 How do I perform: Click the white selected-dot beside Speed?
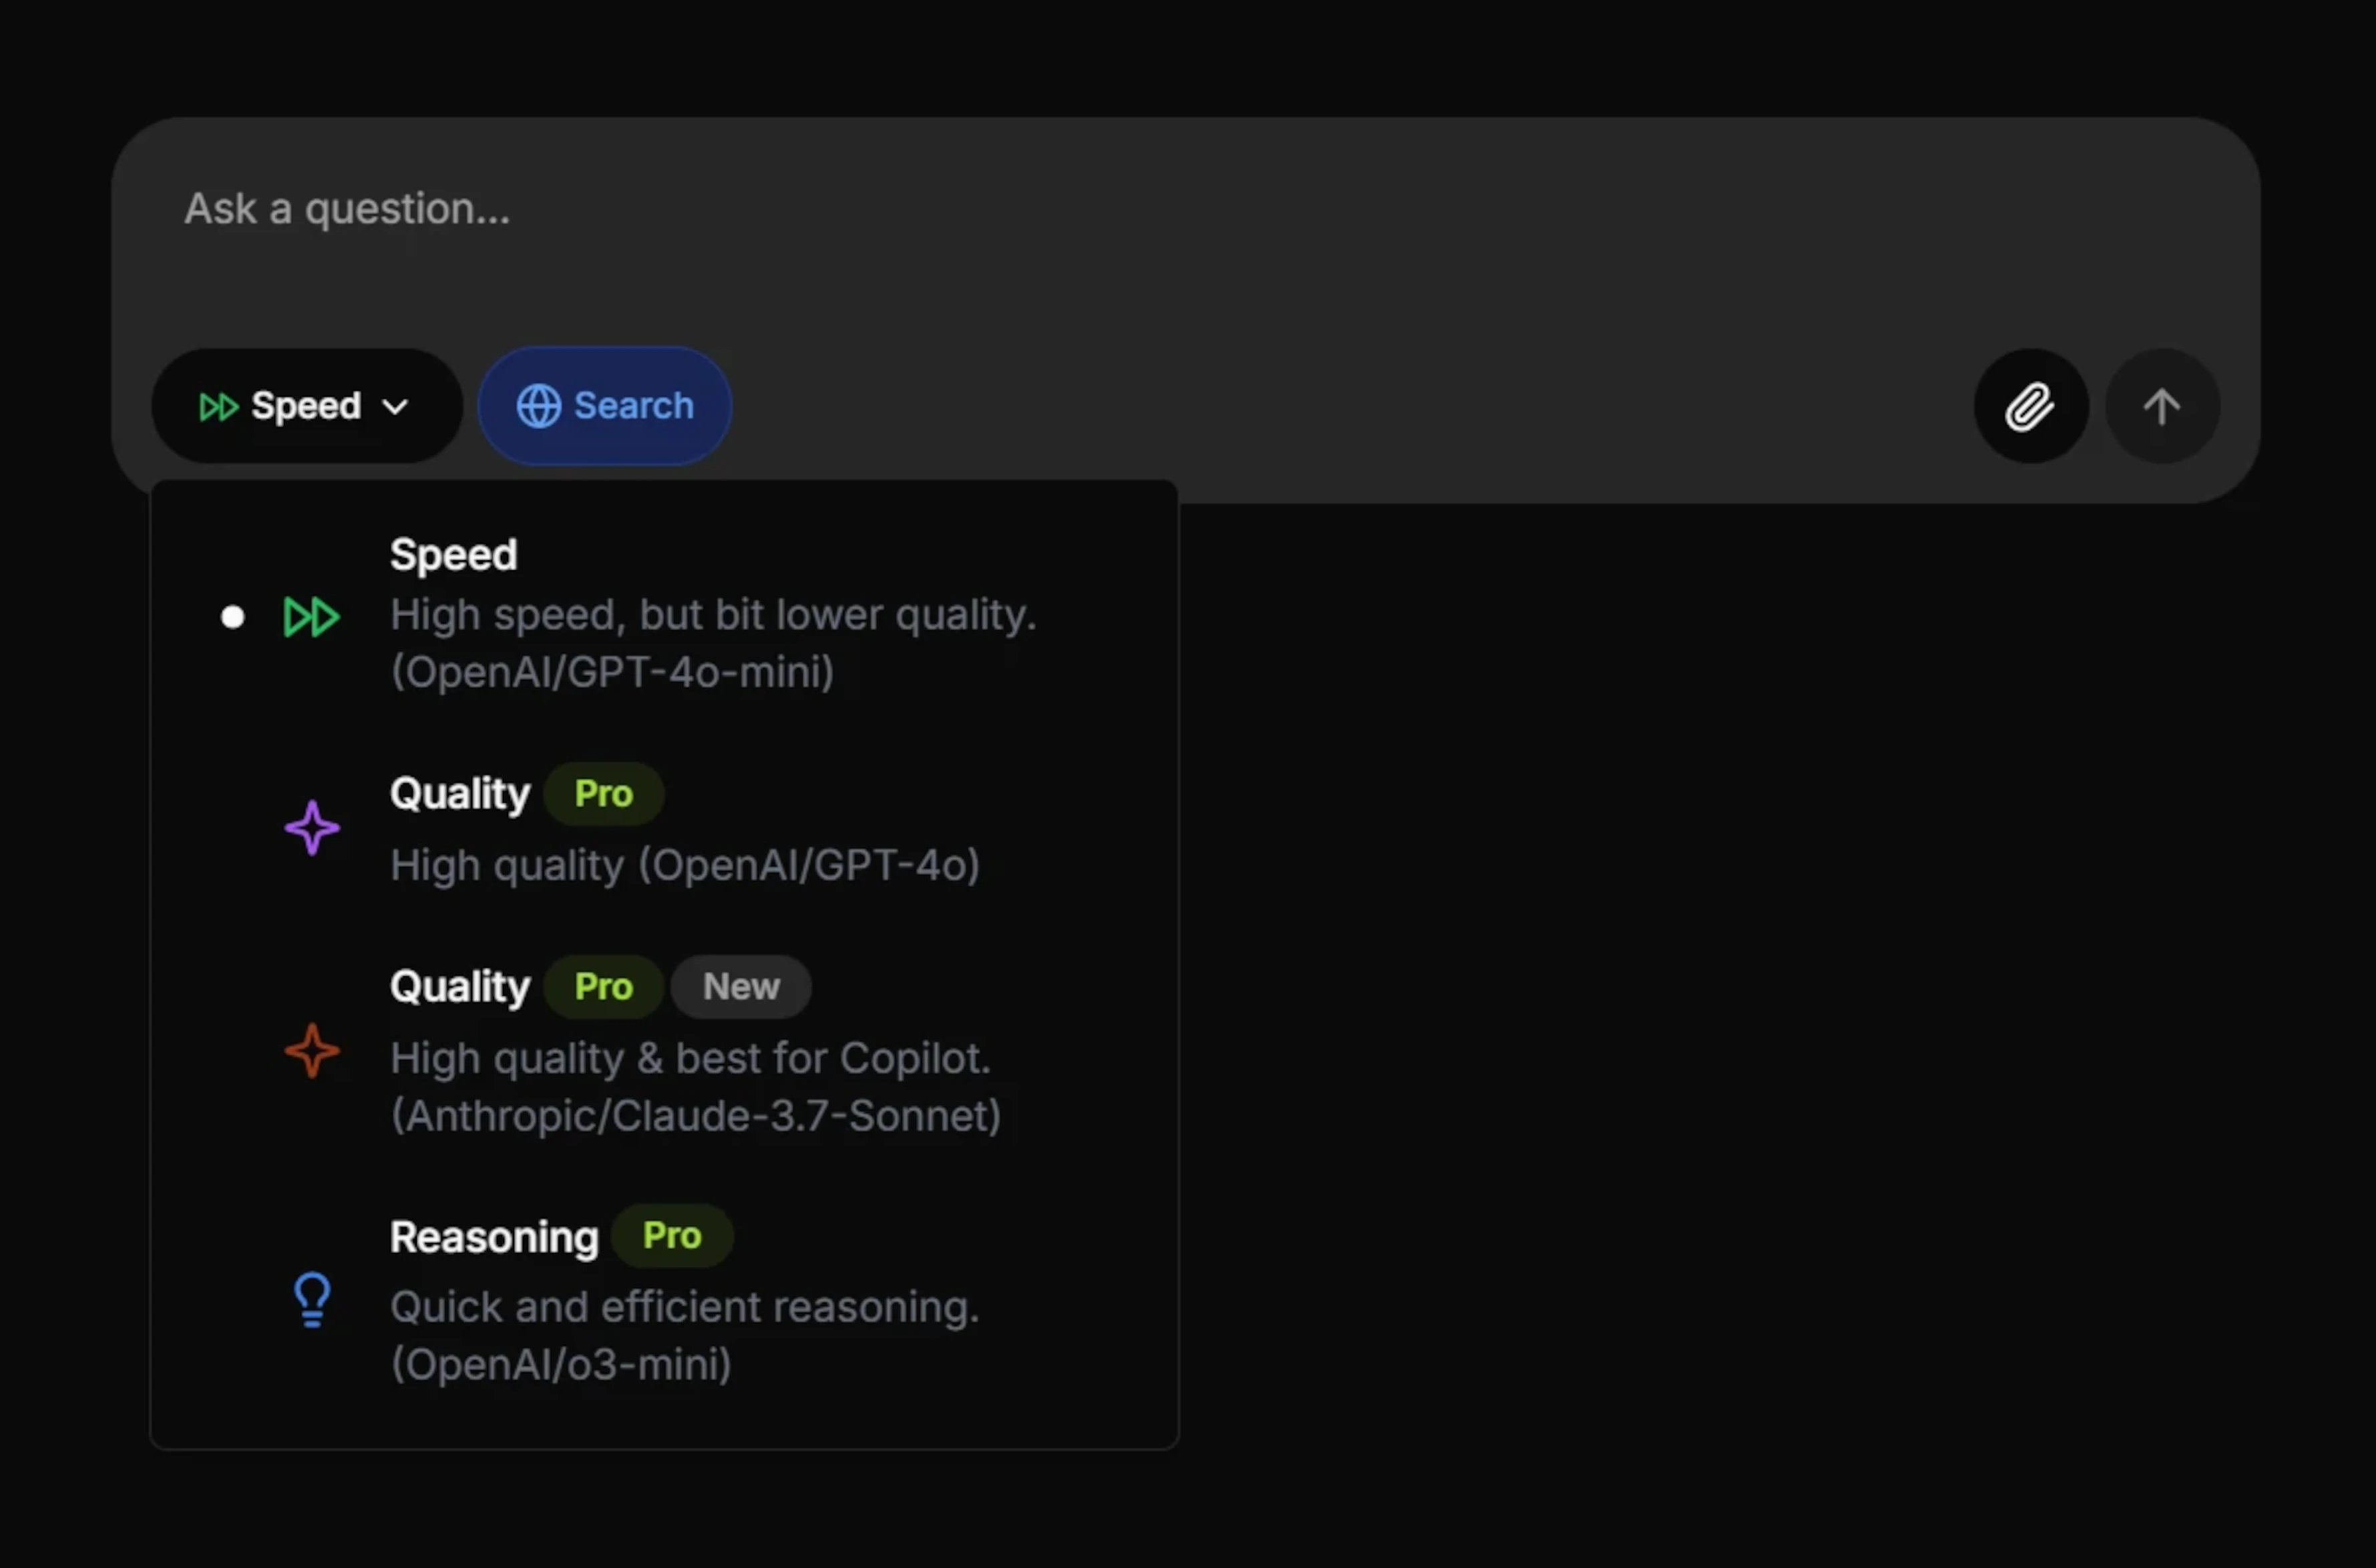(232, 617)
